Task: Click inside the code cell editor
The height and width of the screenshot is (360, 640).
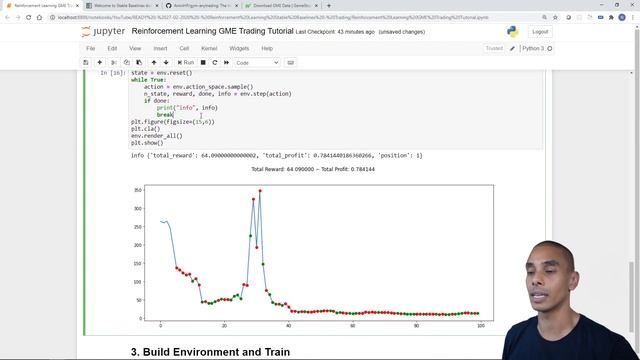Action: tap(336, 108)
